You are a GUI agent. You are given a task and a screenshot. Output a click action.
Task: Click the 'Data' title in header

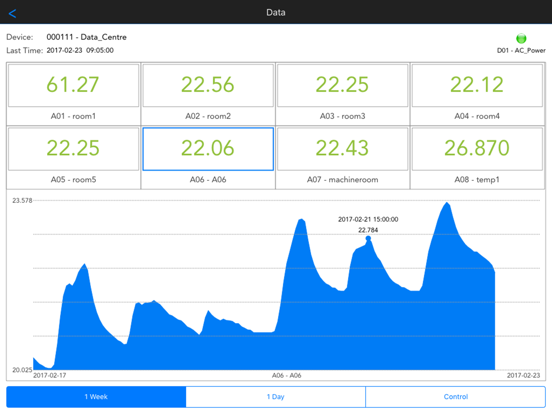[276, 13]
